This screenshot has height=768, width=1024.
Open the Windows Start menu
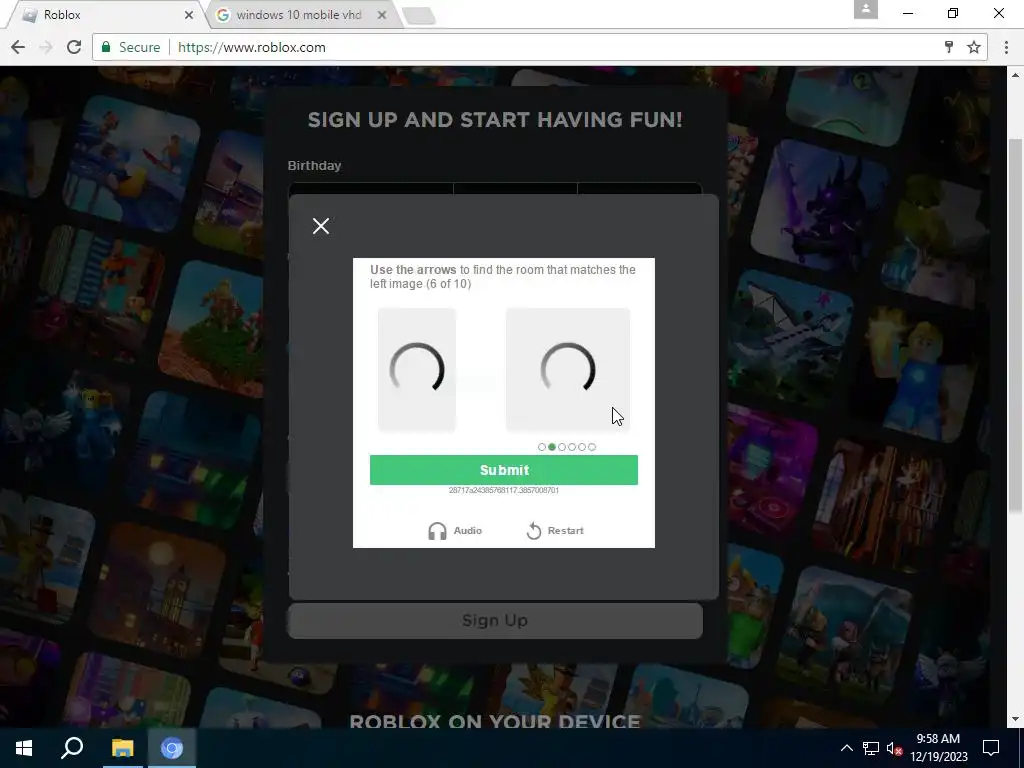click(x=24, y=748)
